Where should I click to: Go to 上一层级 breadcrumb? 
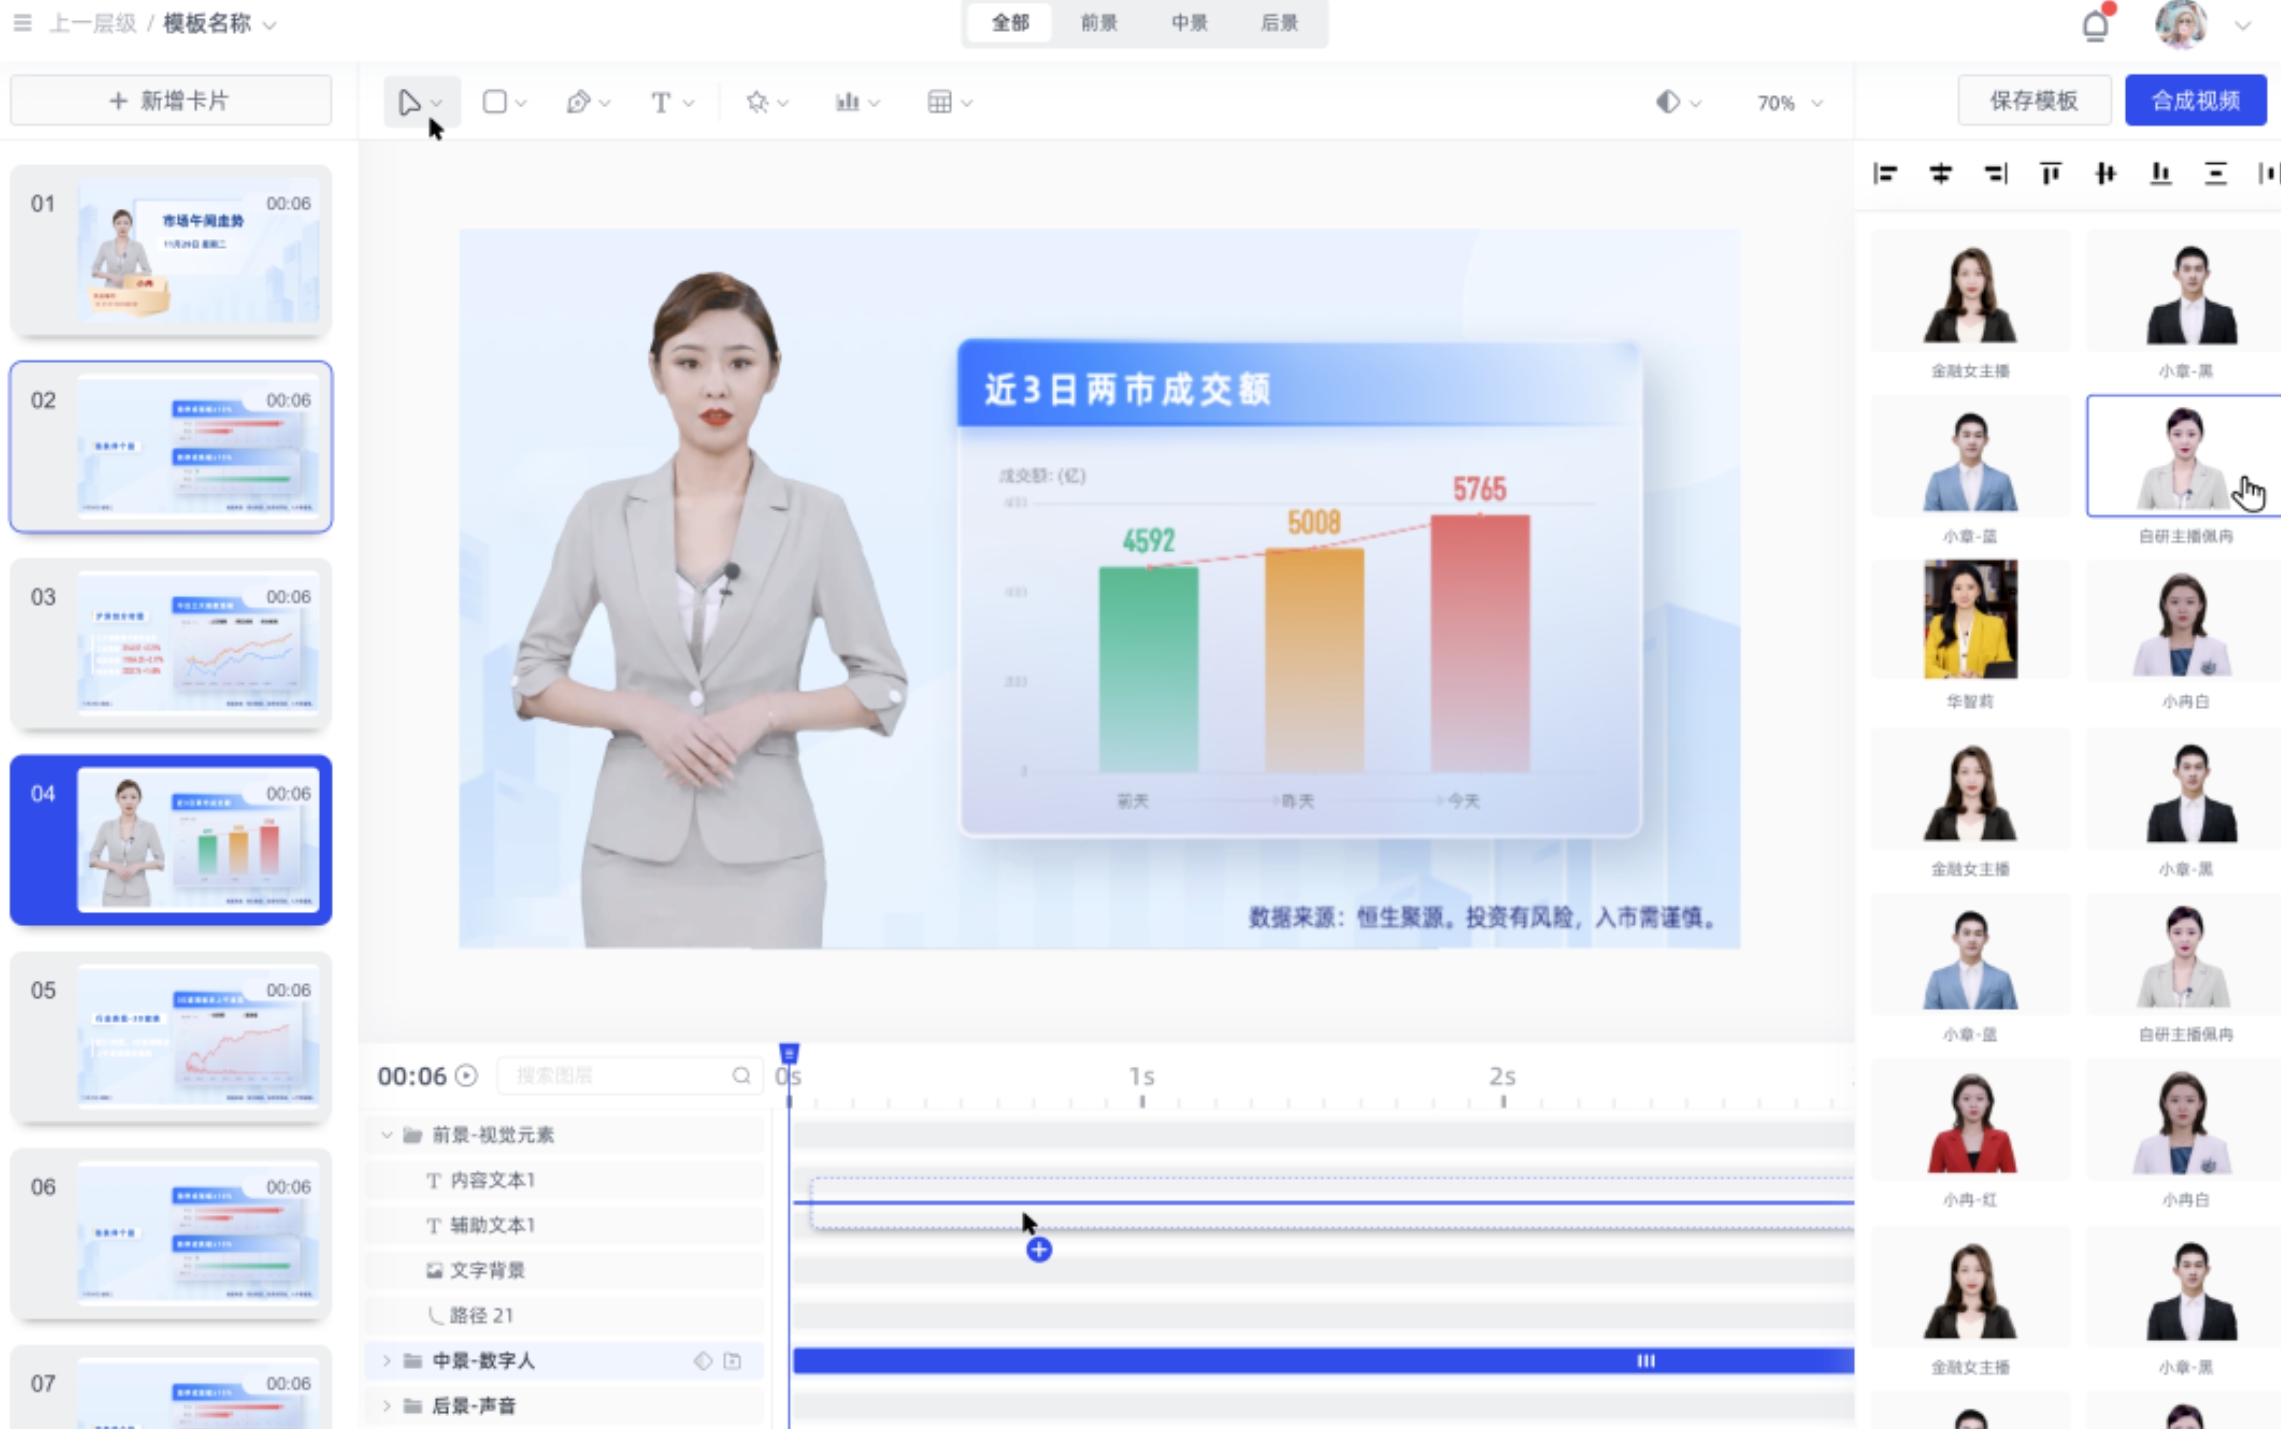93,23
